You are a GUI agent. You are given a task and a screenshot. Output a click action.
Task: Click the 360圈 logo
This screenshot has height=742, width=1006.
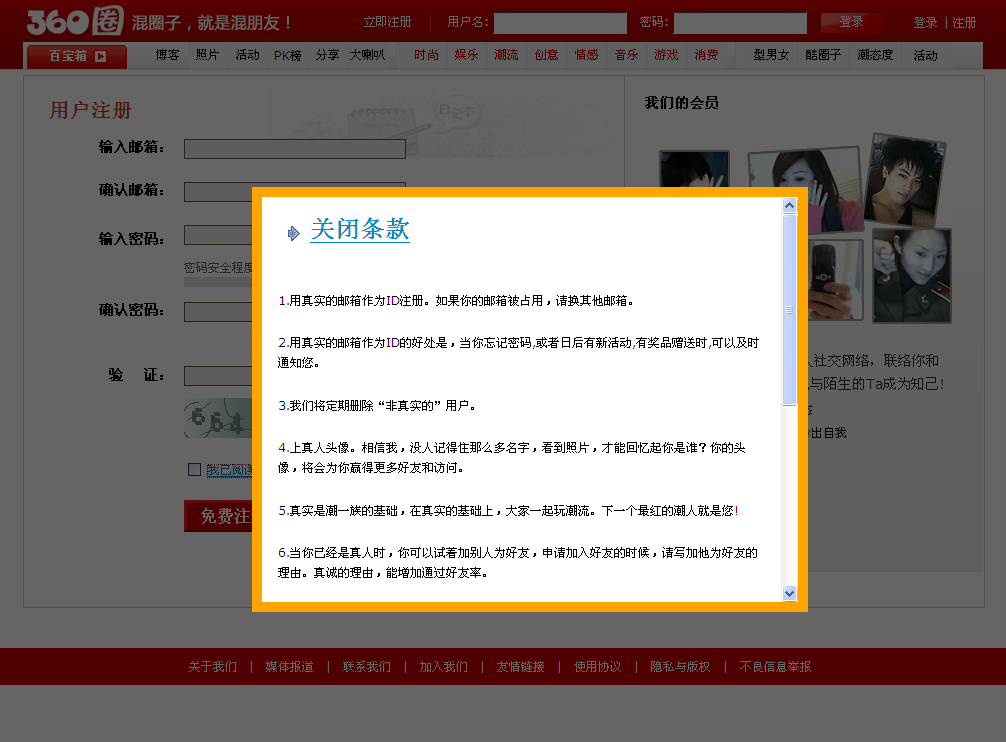point(75,21)
